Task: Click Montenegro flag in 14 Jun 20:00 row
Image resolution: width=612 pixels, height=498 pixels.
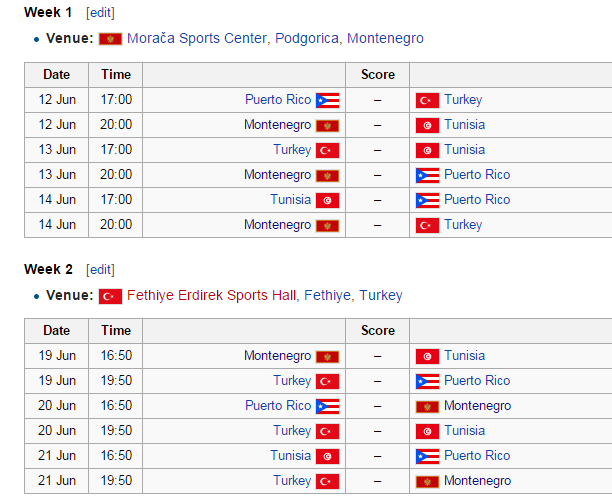Action: [x=327, y=226]
